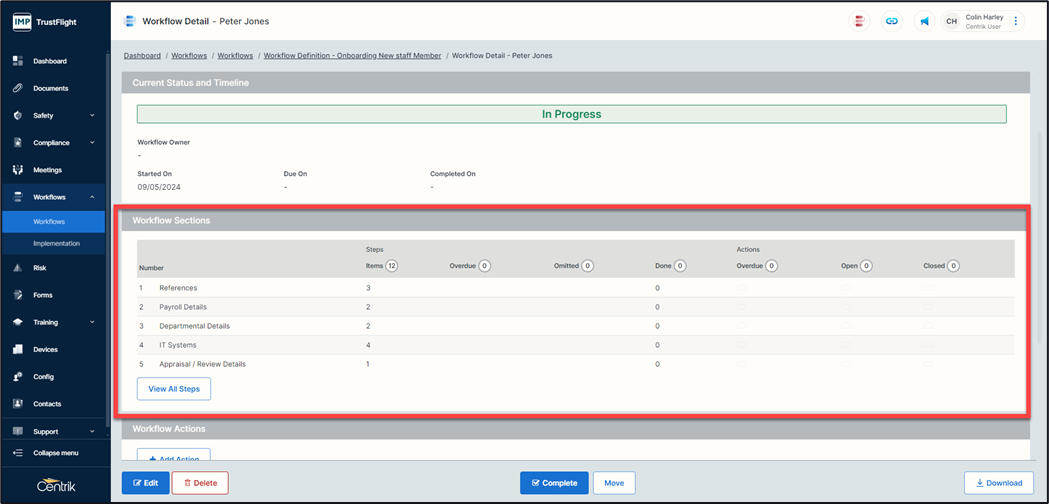Viewport: 1049px width, 504px height.
Task: Expand the Safety sidebar menu
Action: point(92,116)
